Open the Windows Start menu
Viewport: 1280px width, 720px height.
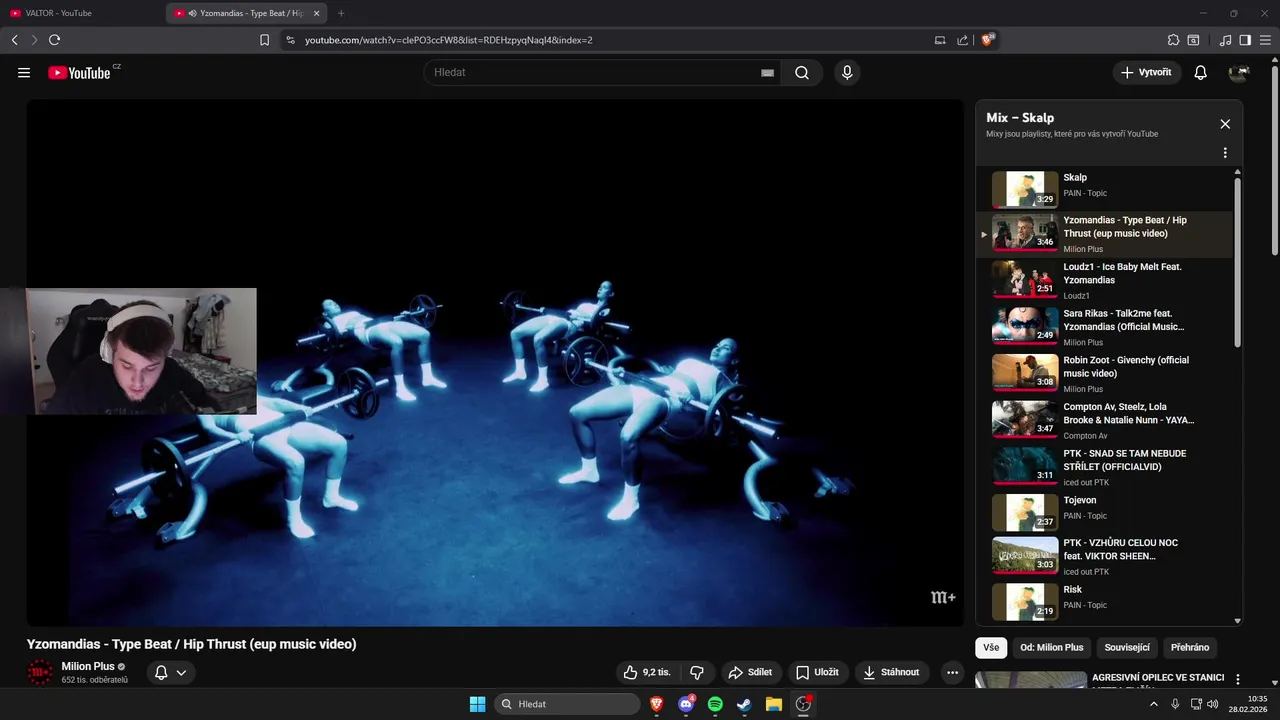point(477,704)
